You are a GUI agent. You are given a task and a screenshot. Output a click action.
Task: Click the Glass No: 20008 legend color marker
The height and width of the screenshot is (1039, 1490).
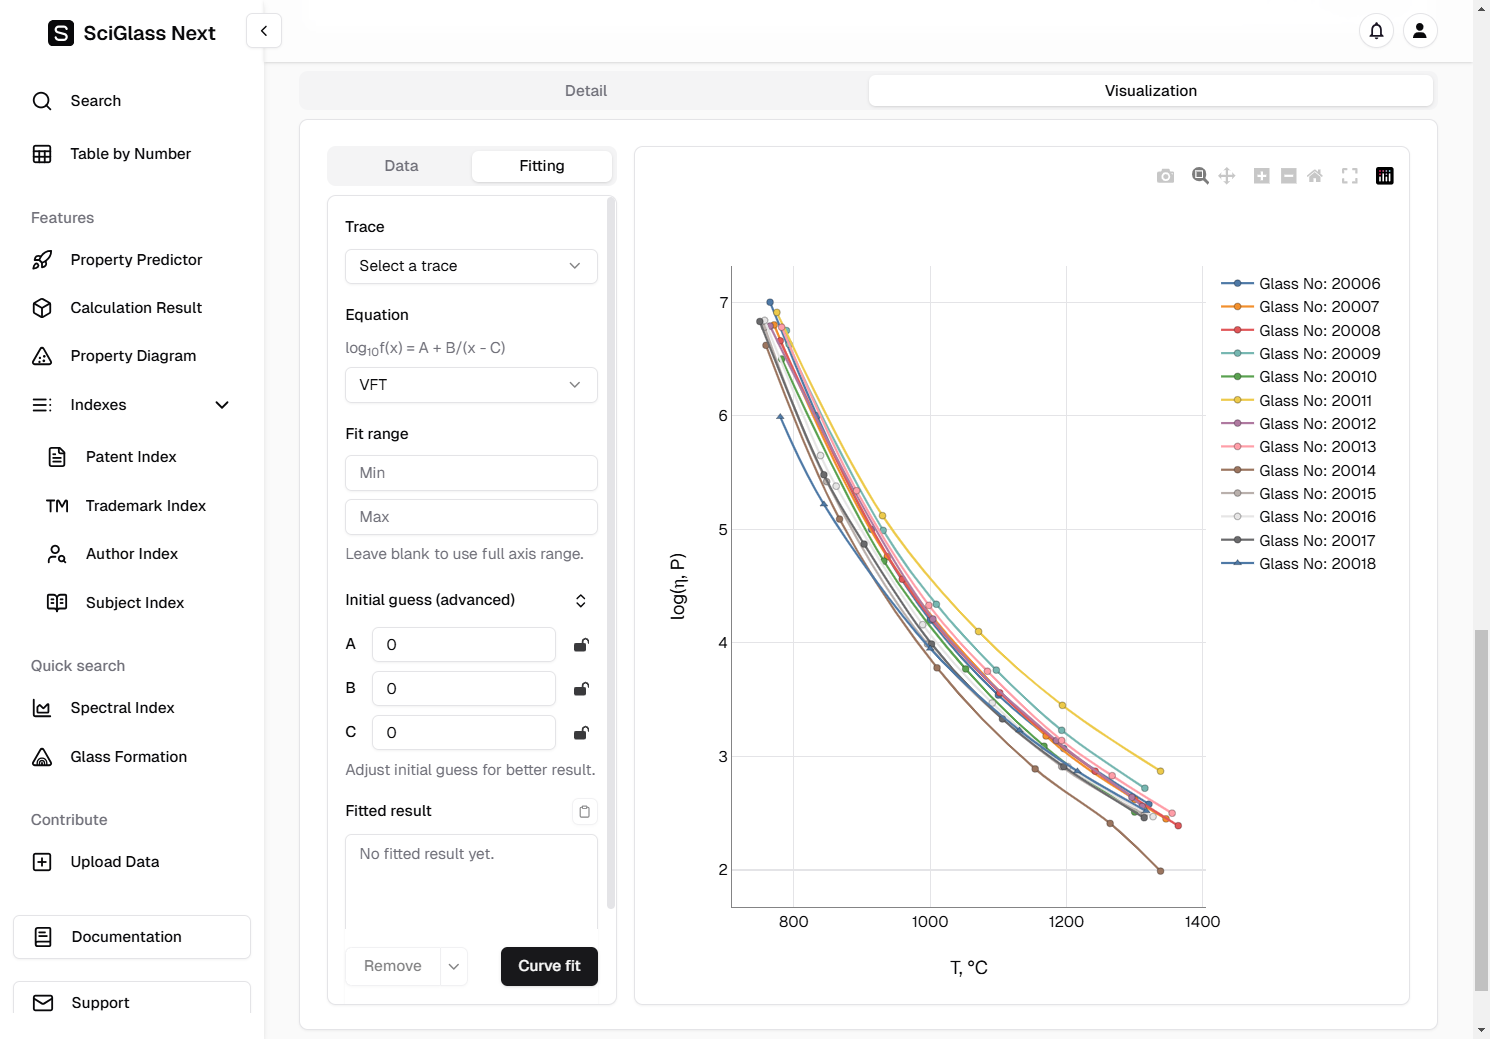pos(1237,330)
